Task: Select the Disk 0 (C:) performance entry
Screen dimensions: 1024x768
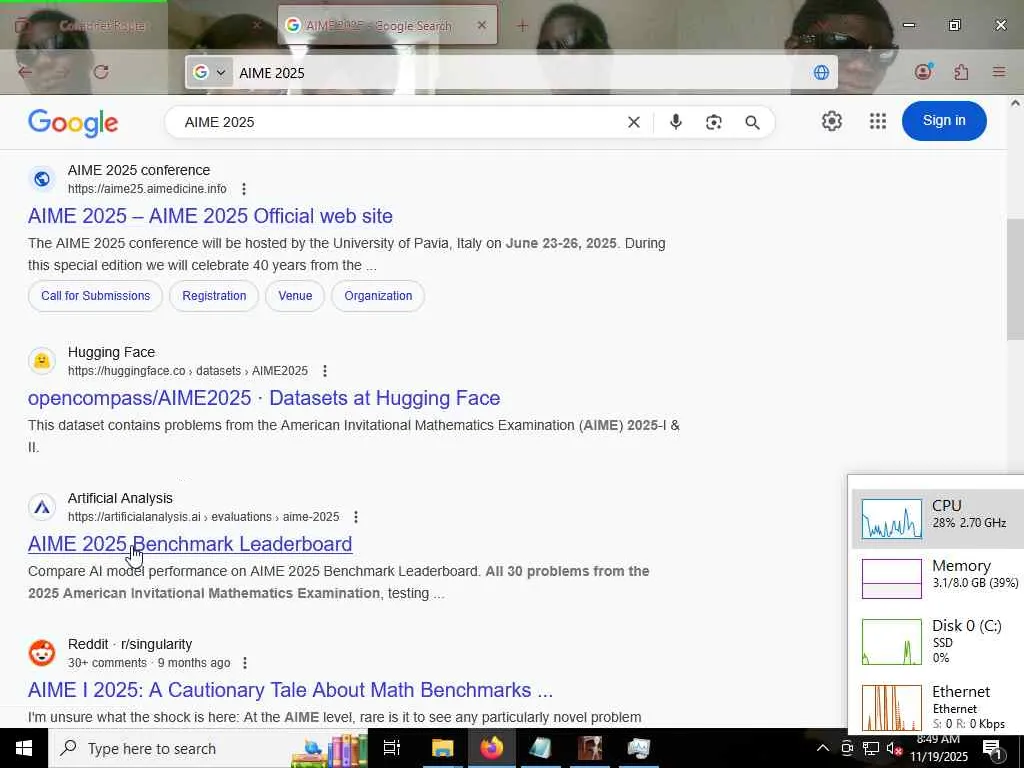Action: click(x=938, y=641)
